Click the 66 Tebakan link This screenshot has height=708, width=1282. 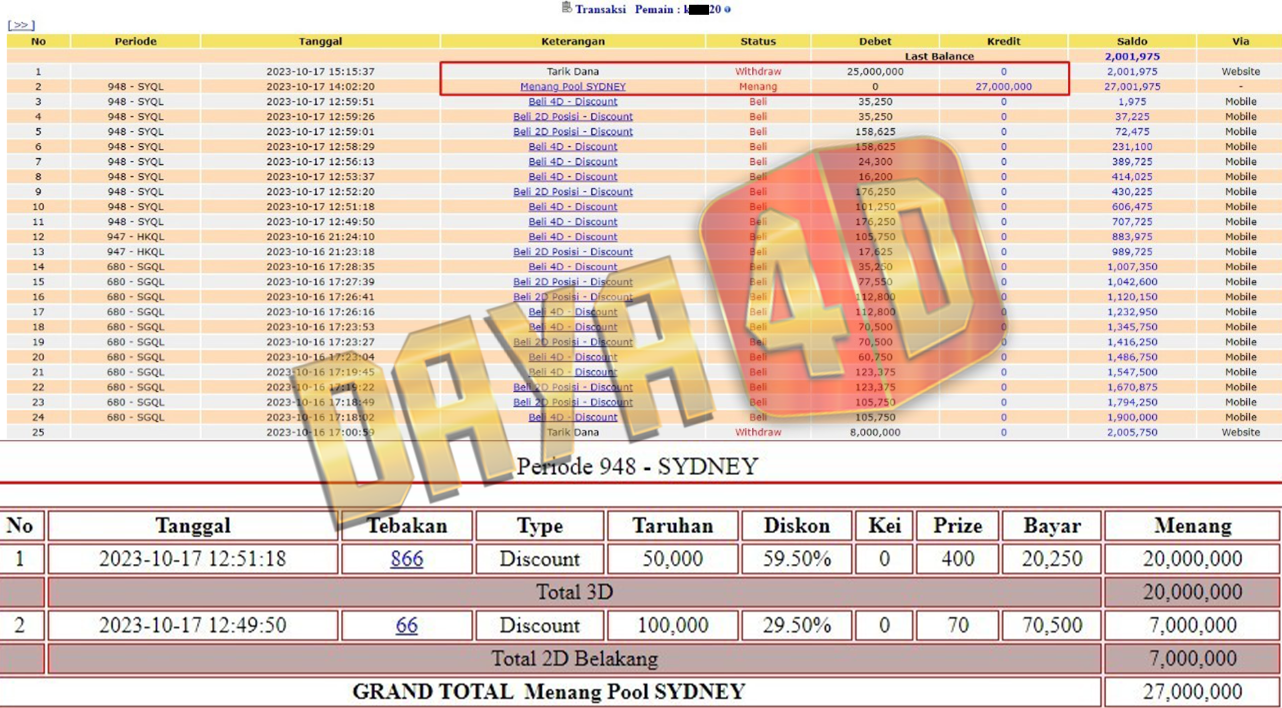pos(406,625)
